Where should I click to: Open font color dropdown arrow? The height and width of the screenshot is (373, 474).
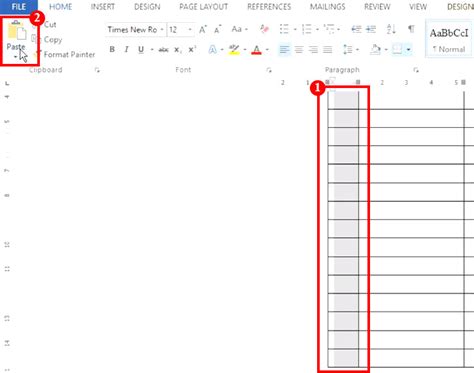point(267,50)
